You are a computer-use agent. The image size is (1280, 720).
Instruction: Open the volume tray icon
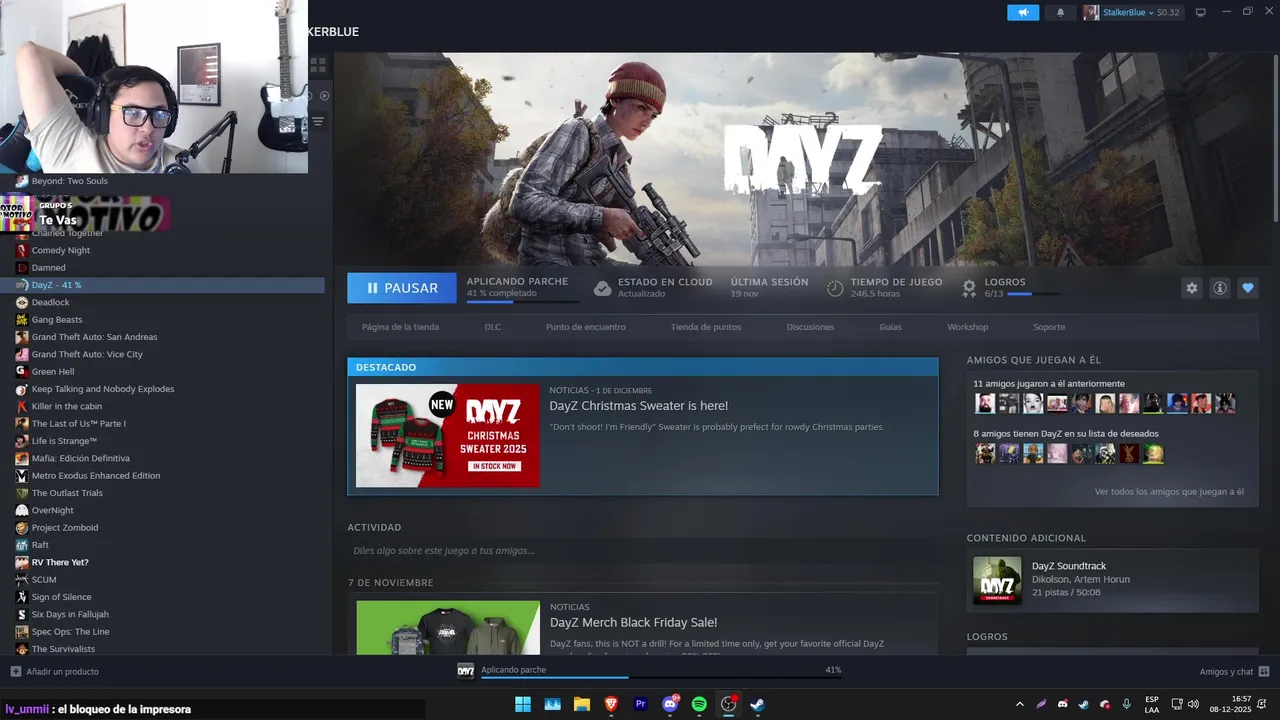(1193, 704)
